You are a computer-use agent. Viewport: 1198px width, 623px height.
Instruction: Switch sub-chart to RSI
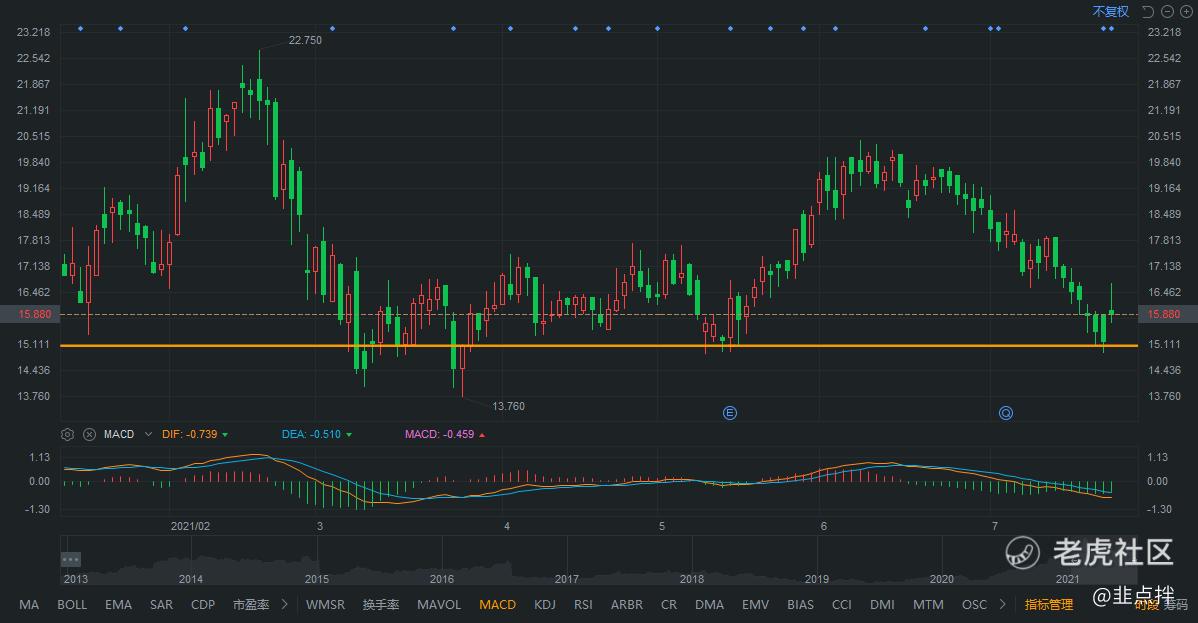point(583,605)
